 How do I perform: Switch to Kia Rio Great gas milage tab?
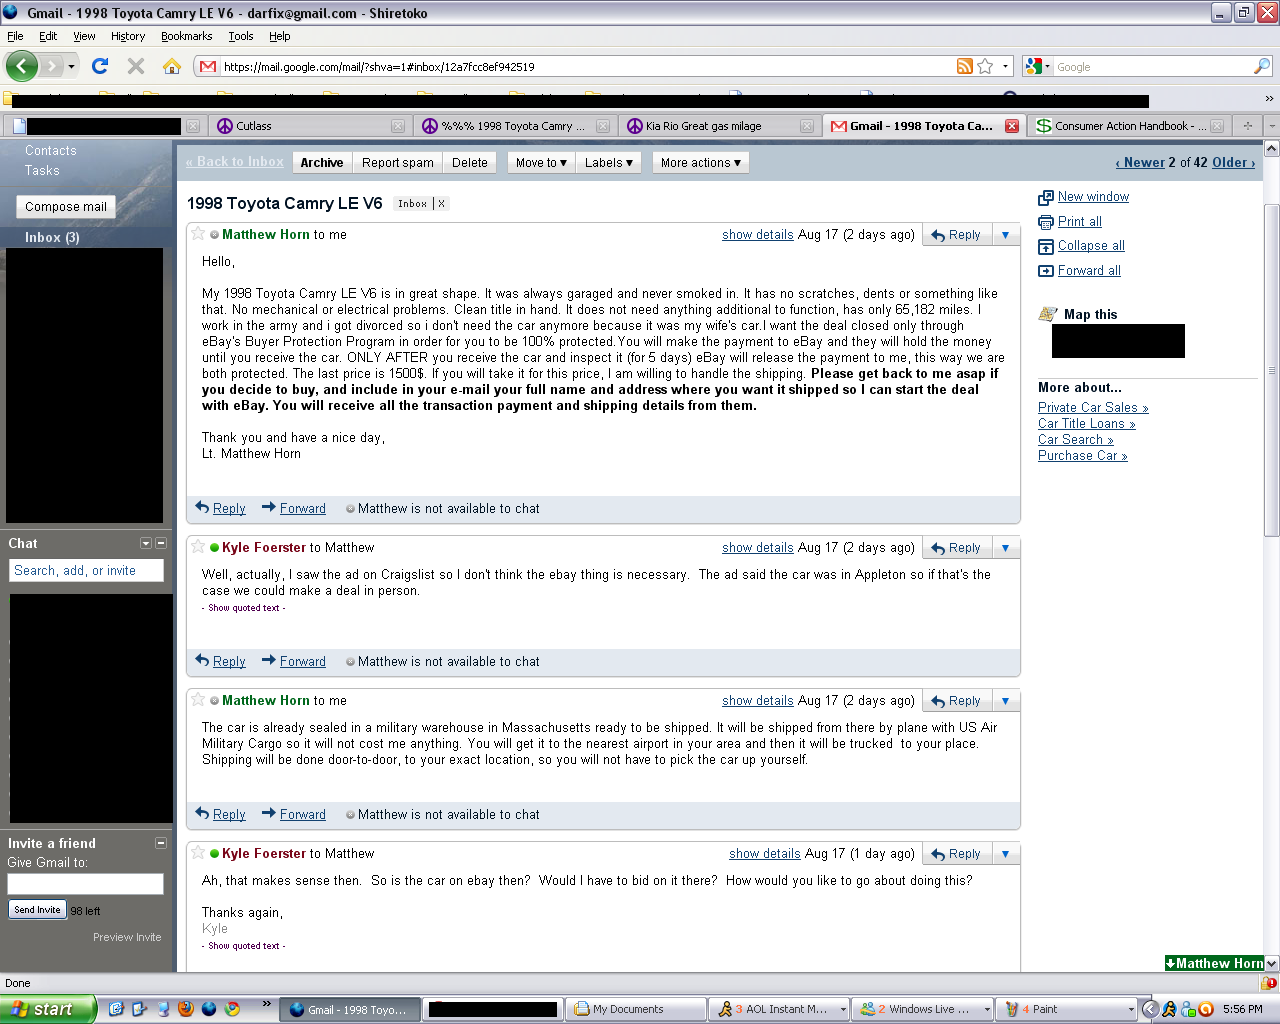click(x=717, y=126)
